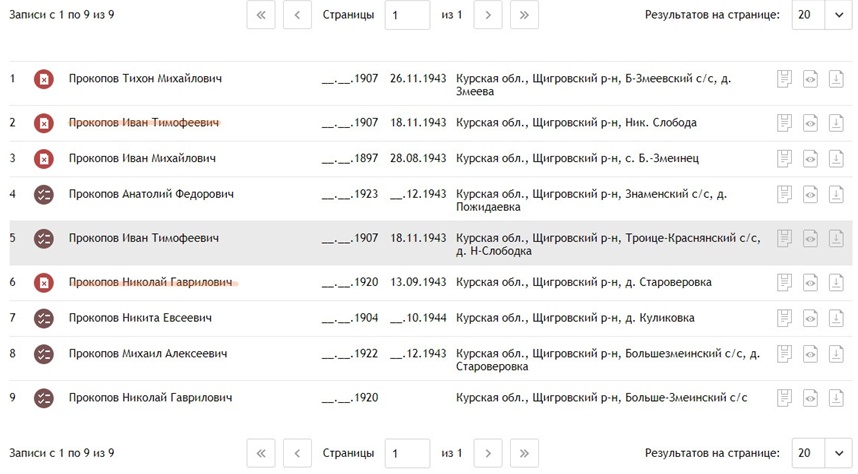Click download icon for Прокопов Никита Евсеевич

pos(836,318)
